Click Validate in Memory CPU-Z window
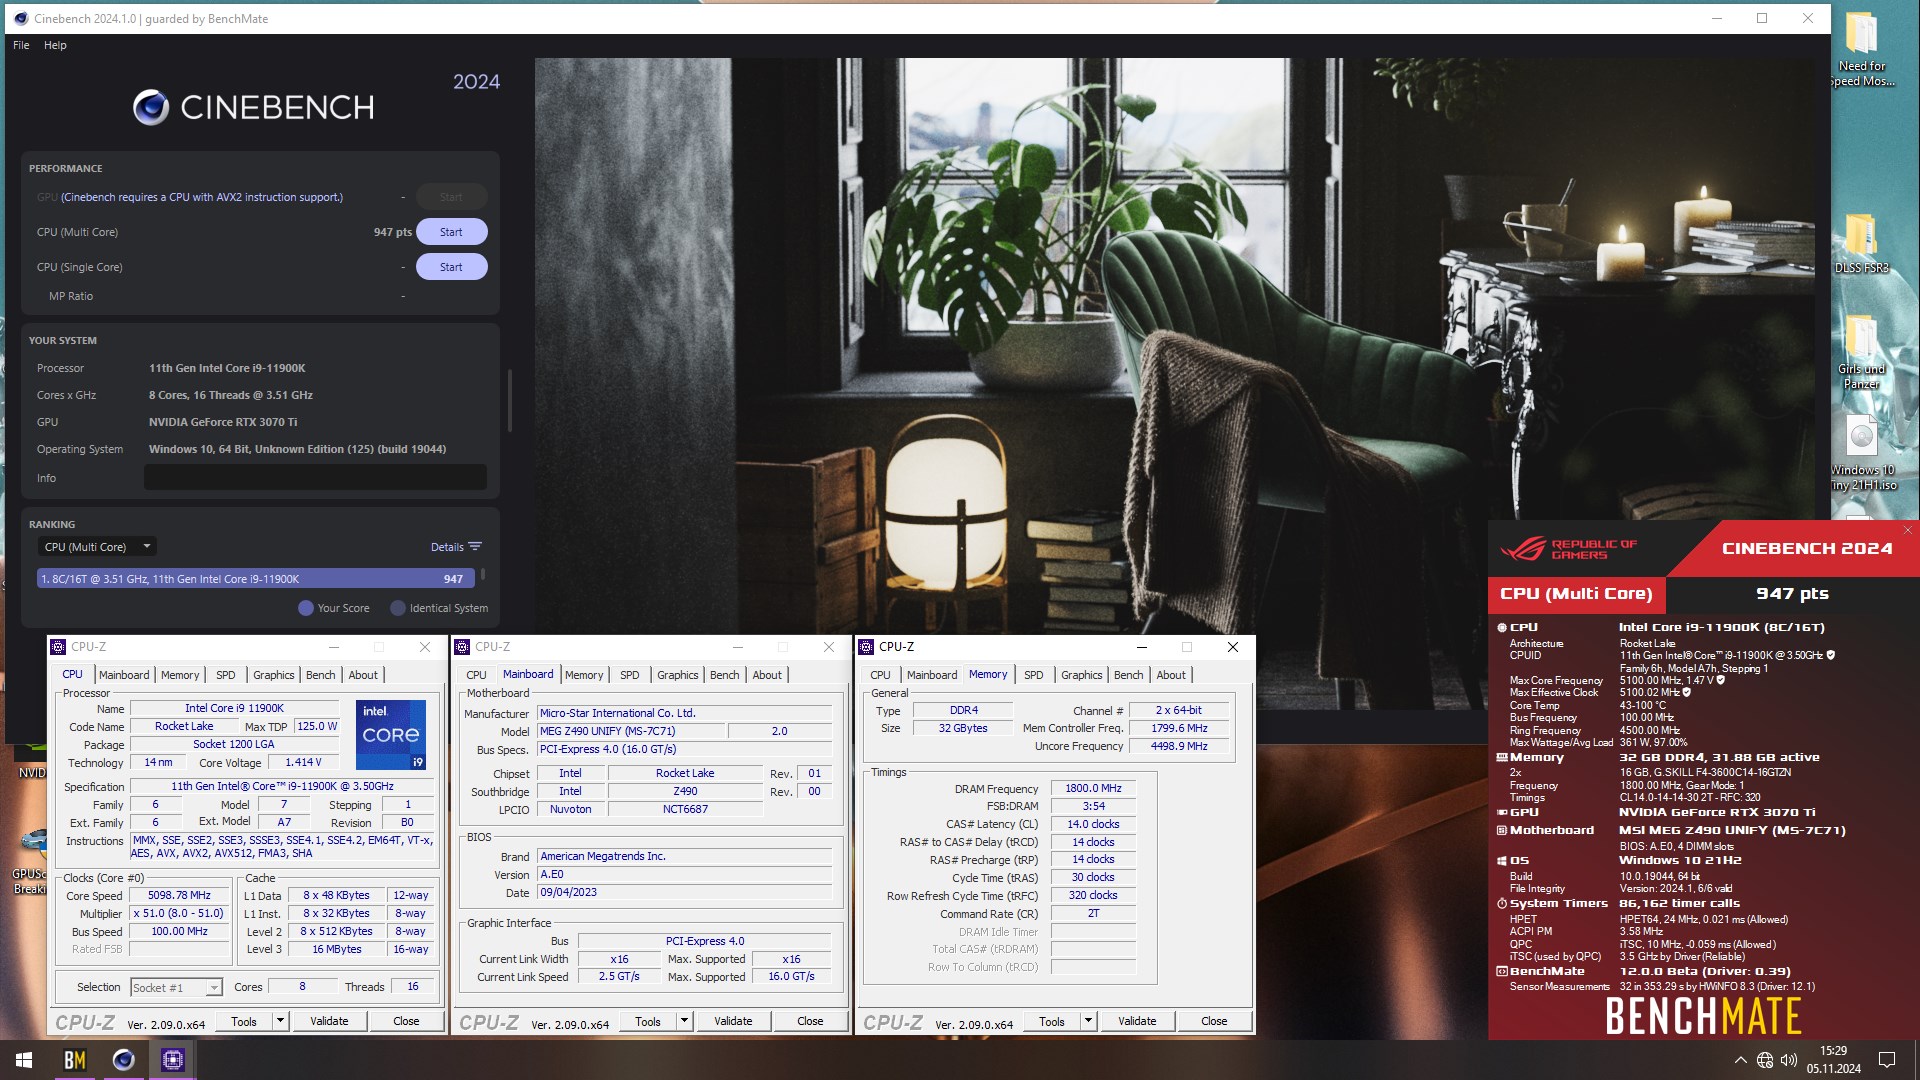 [x=1137, y=1021]
